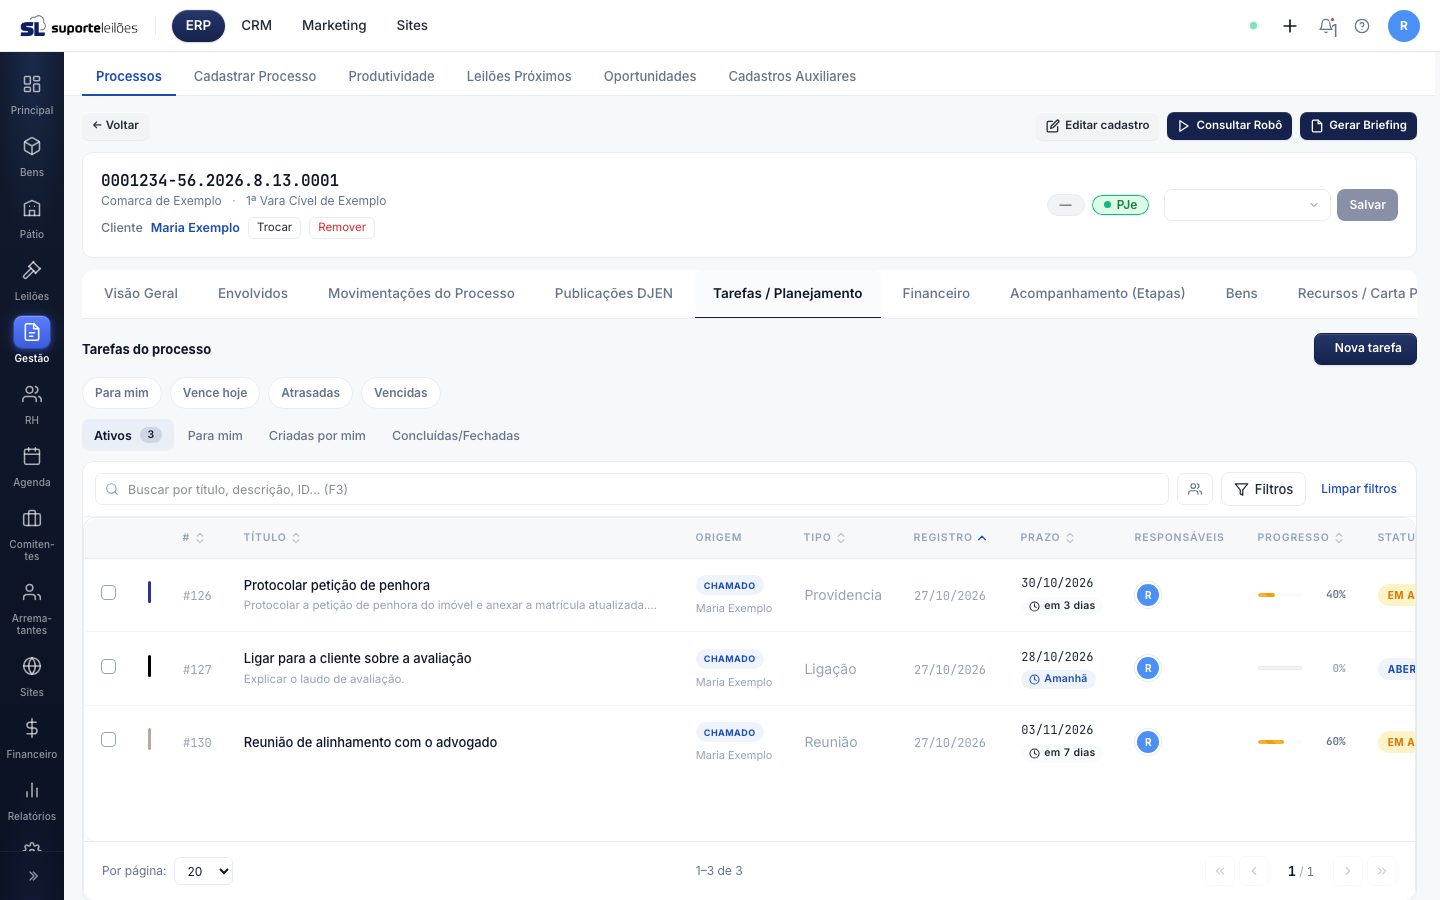Select checkbox for task #126

pos(109,593)
